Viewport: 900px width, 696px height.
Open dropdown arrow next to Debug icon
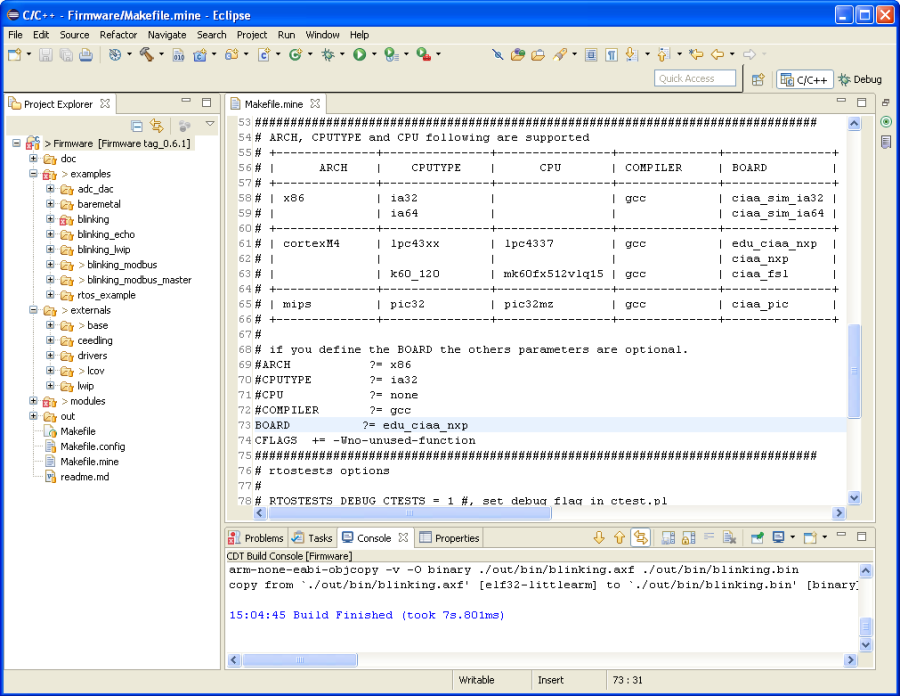click(x=342, y=55)
